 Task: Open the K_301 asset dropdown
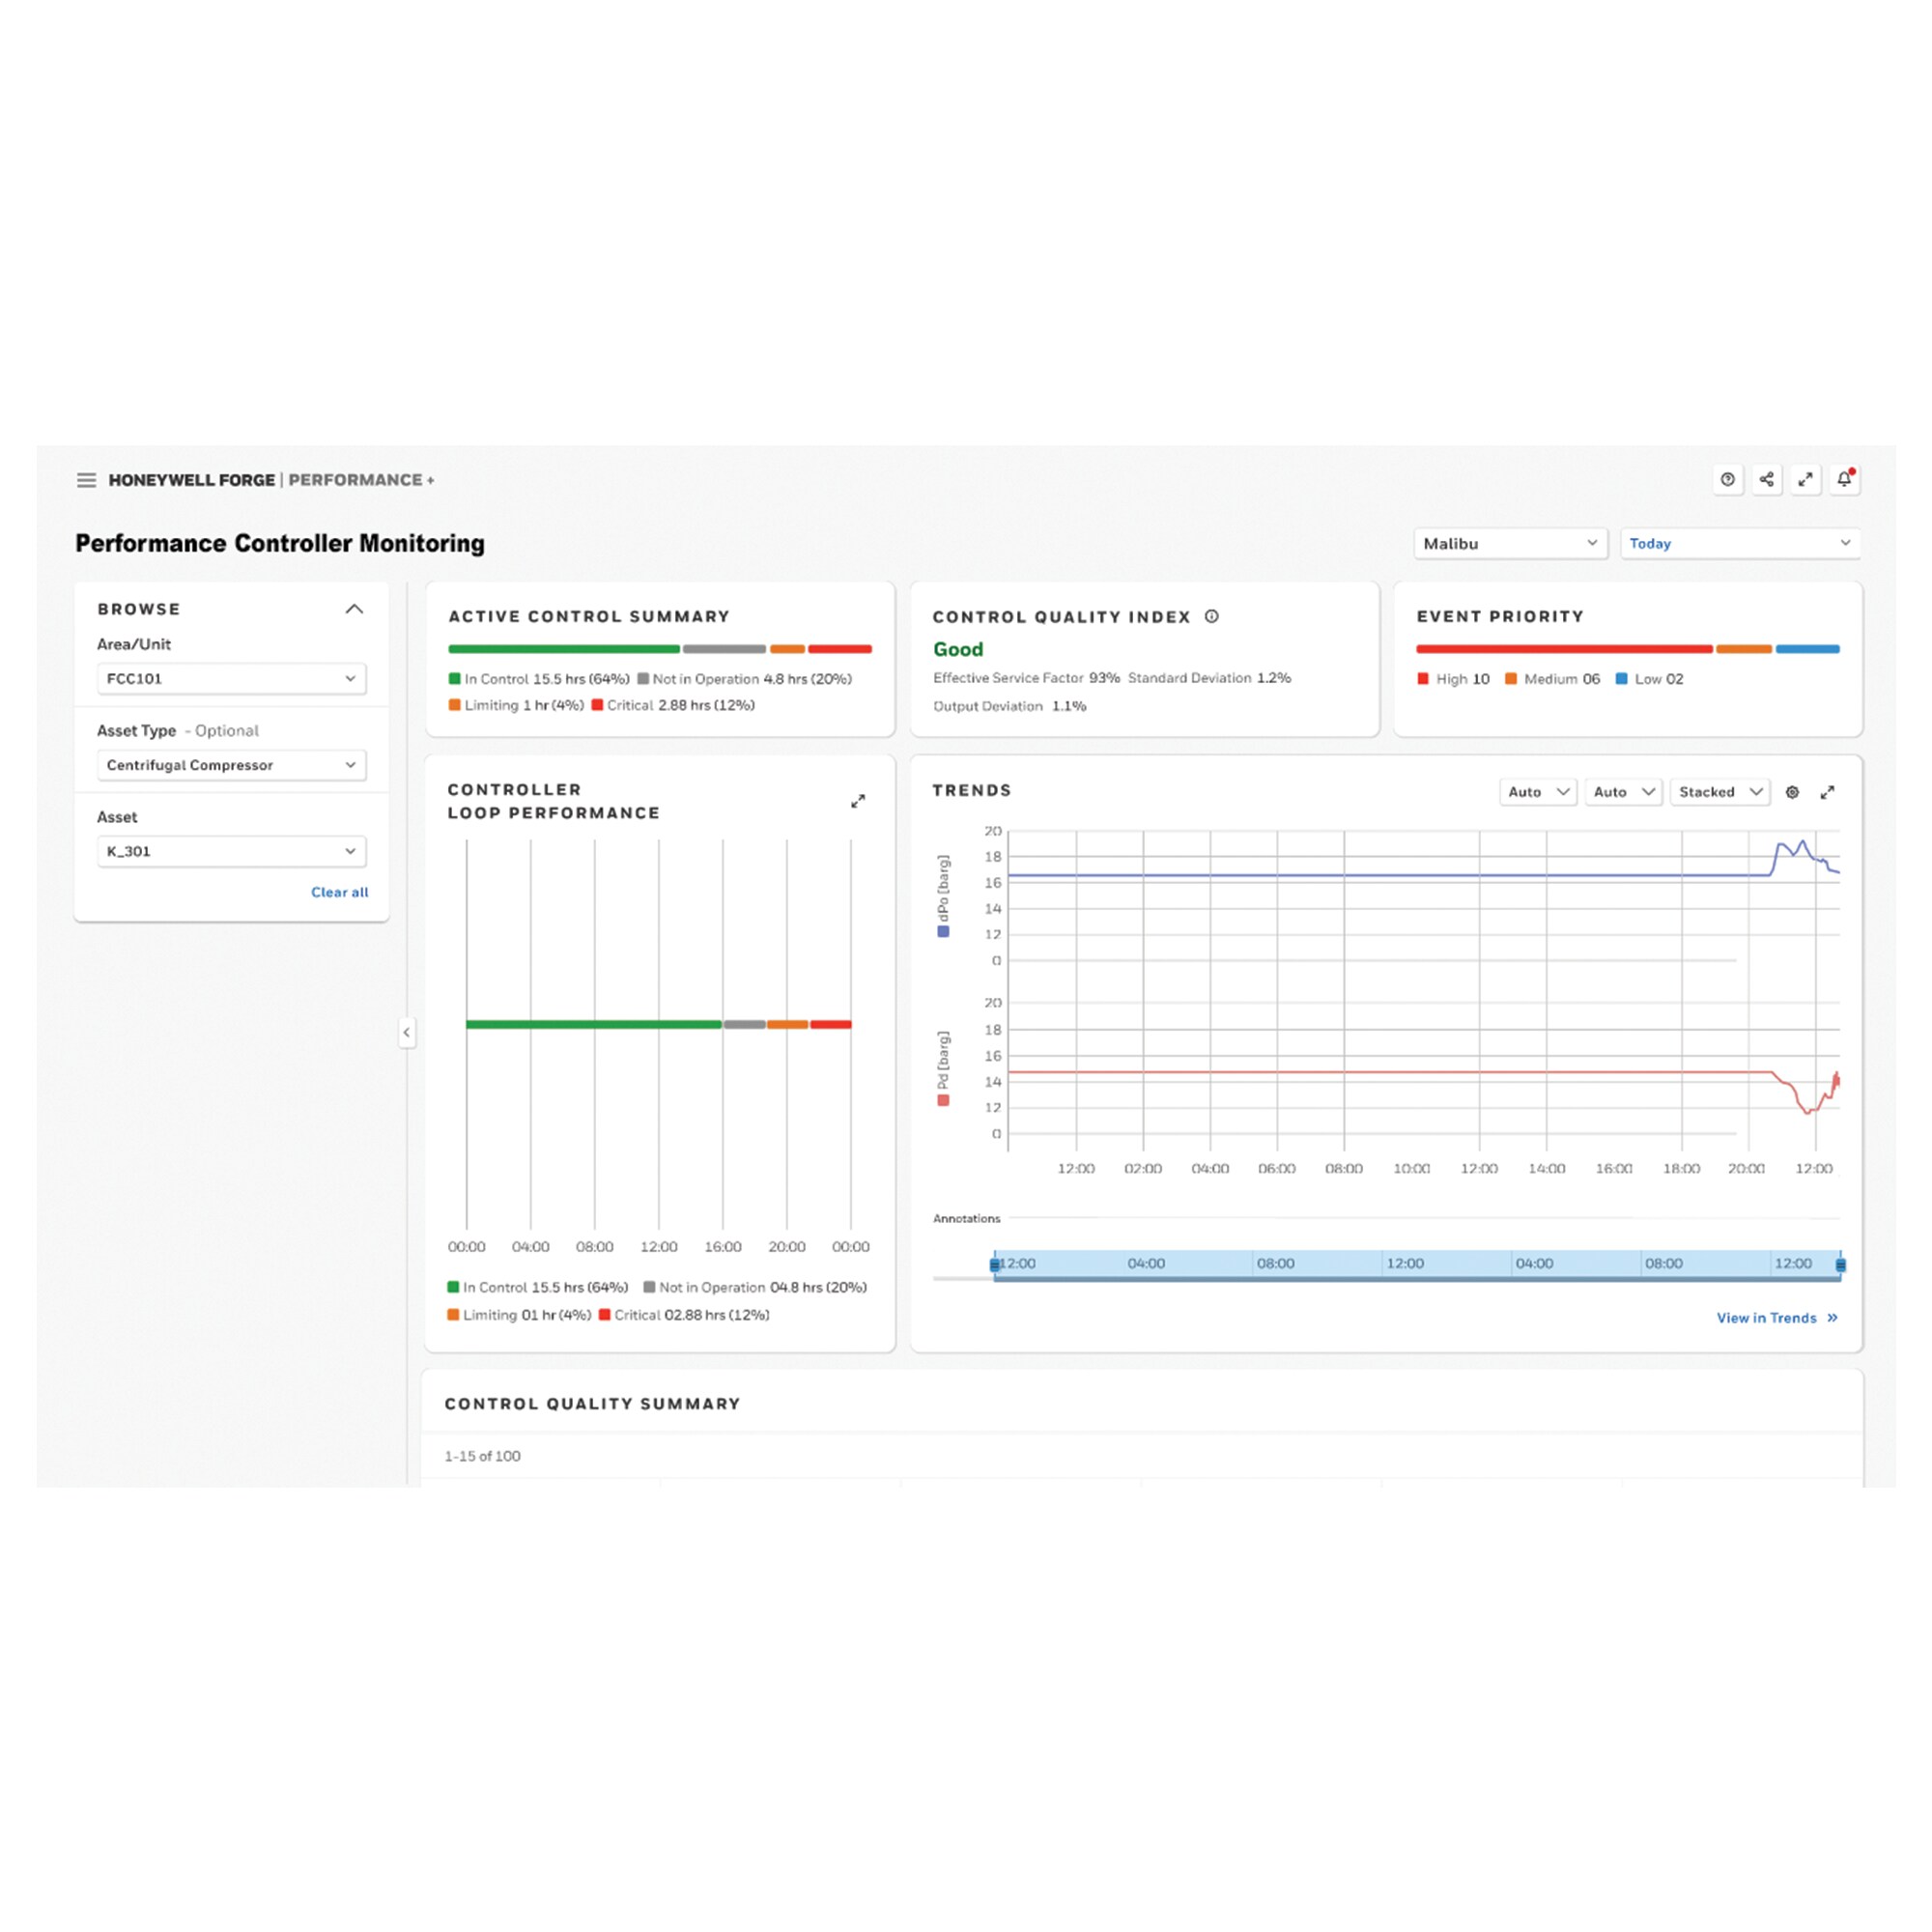tap(231, 851)
